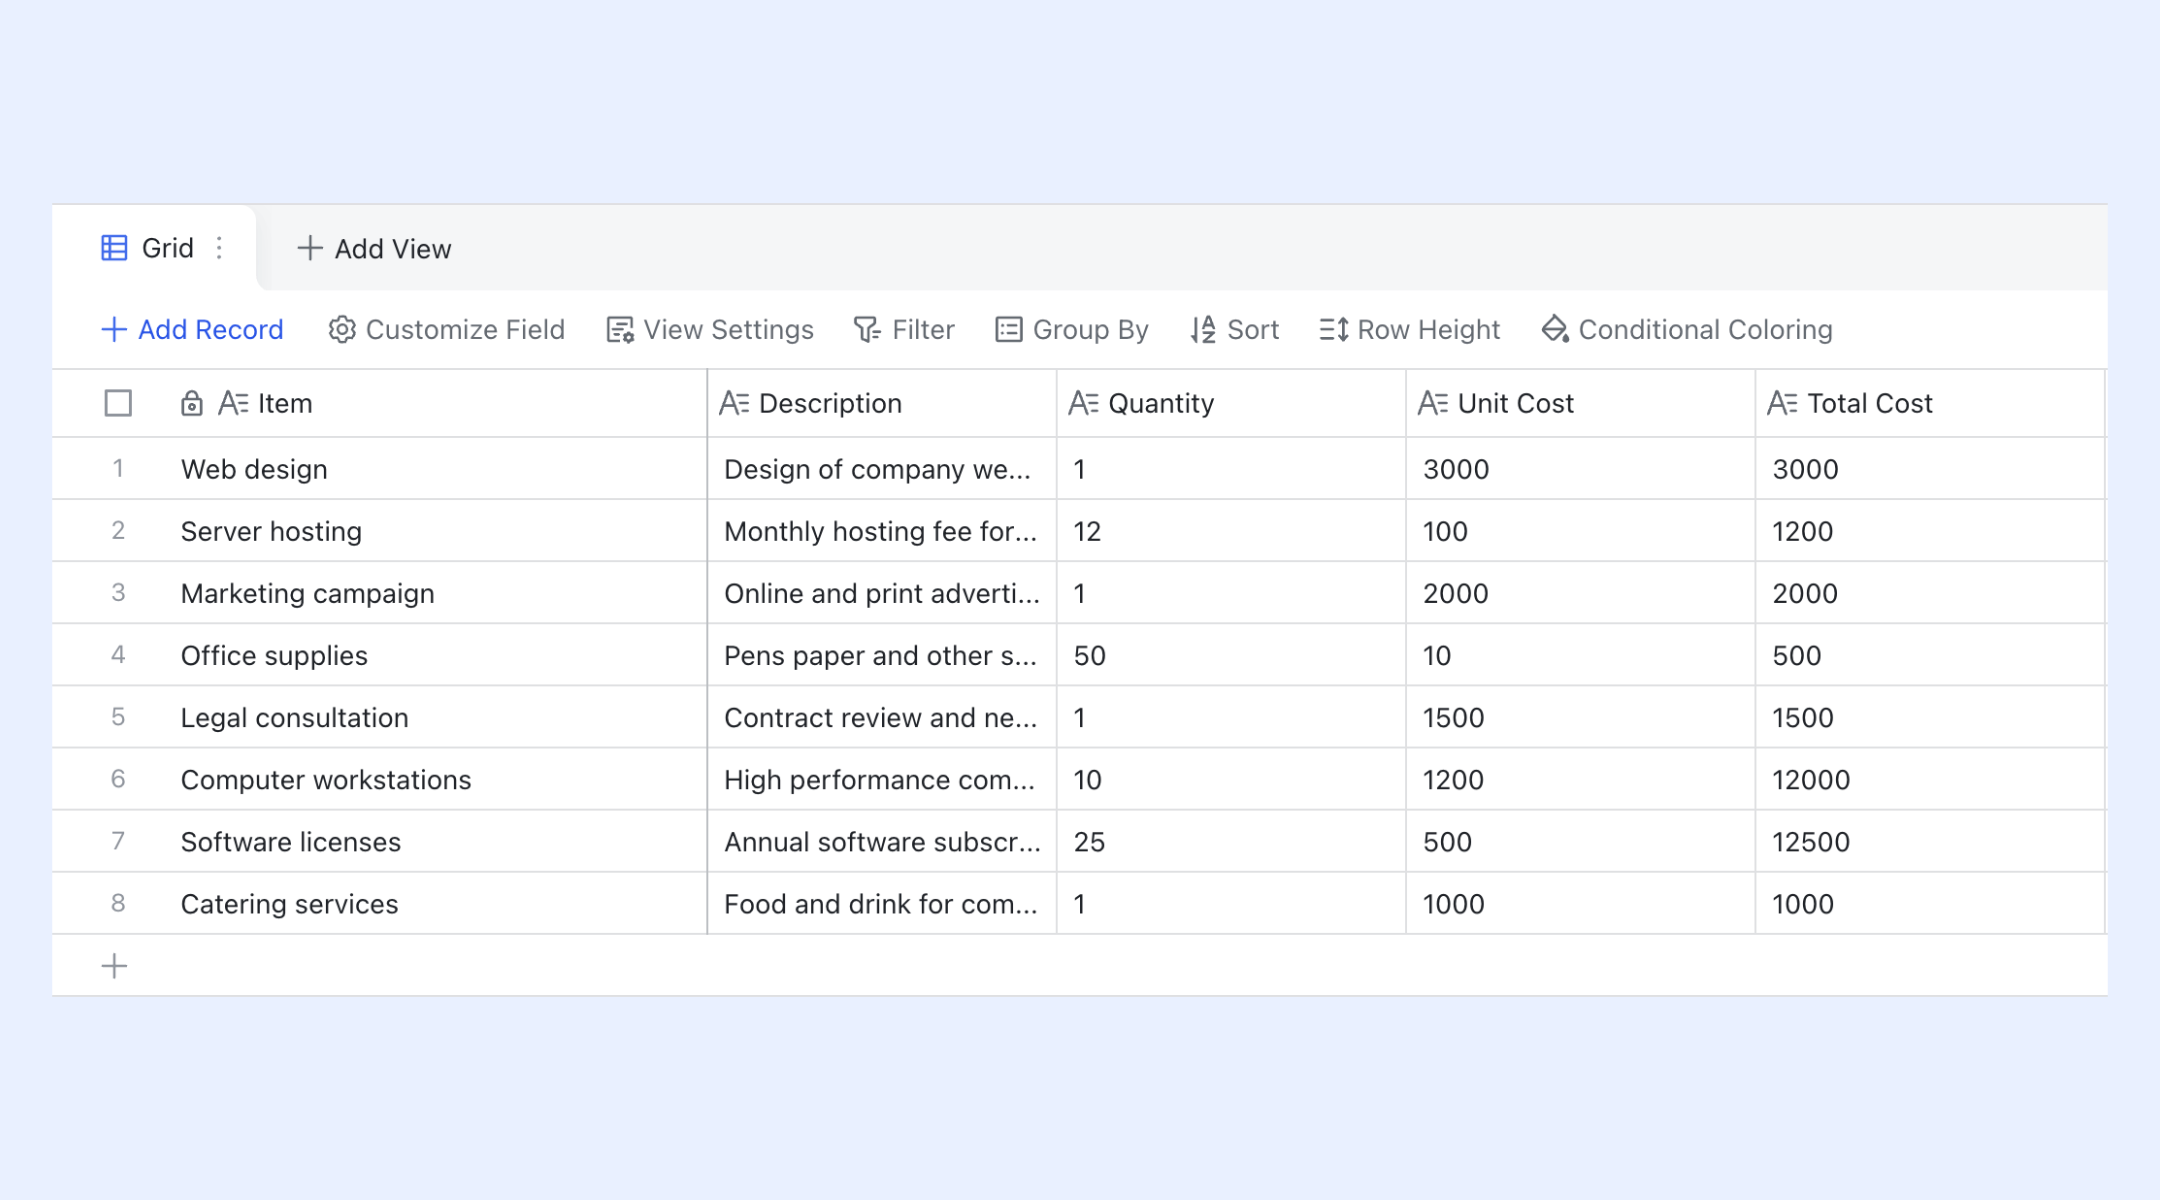Click the Grid view table icon

pyautogui.click(x=114, y=248)
